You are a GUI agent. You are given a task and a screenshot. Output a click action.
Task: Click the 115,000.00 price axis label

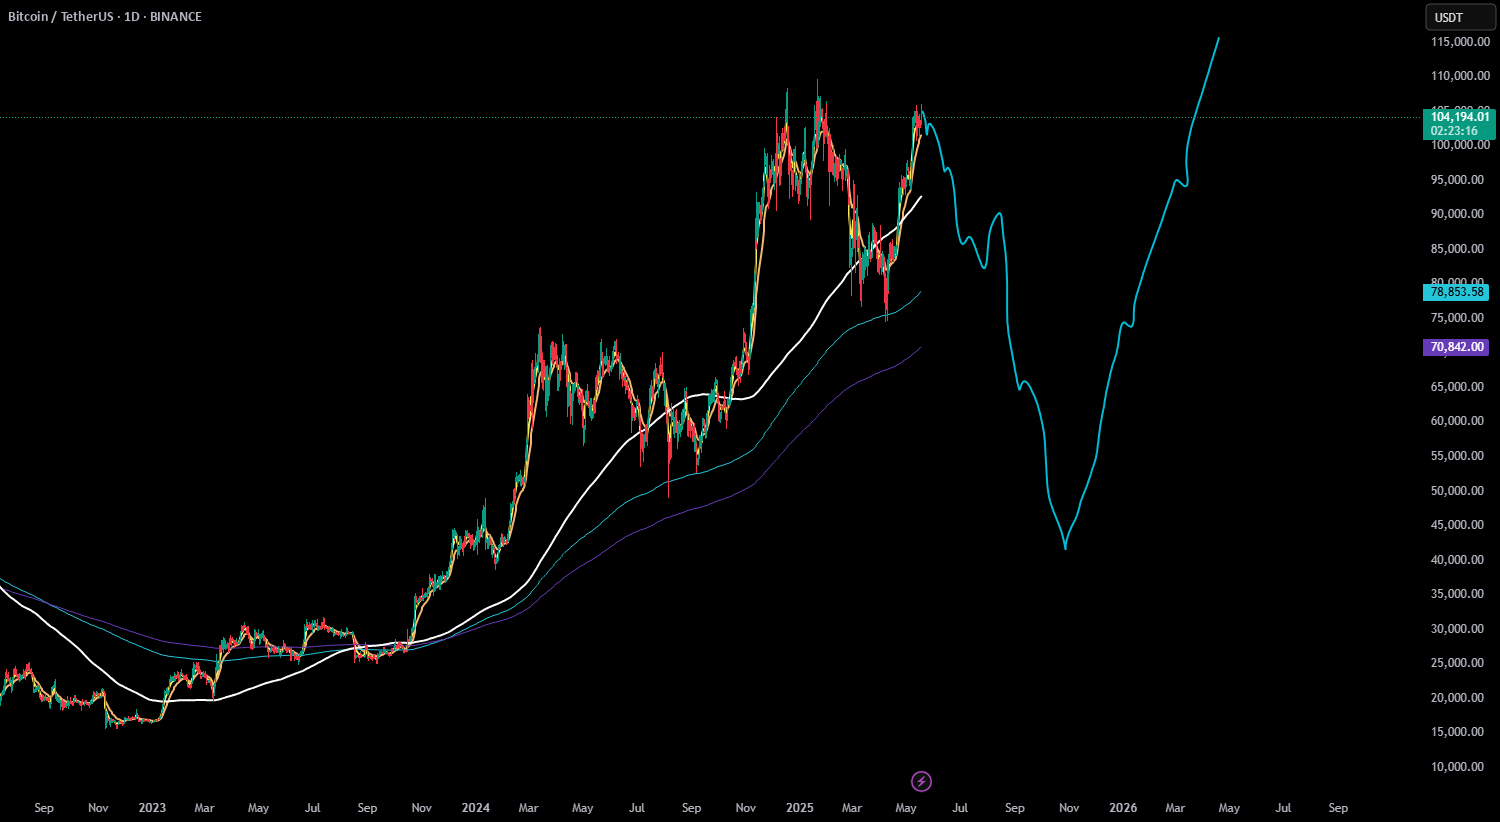tap(1460, 42)
